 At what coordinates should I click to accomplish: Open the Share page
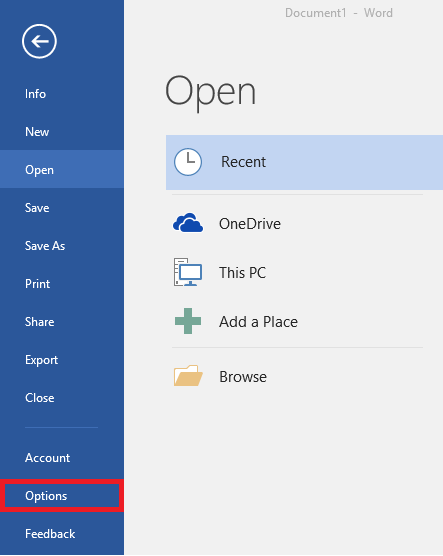coord(62,322)
